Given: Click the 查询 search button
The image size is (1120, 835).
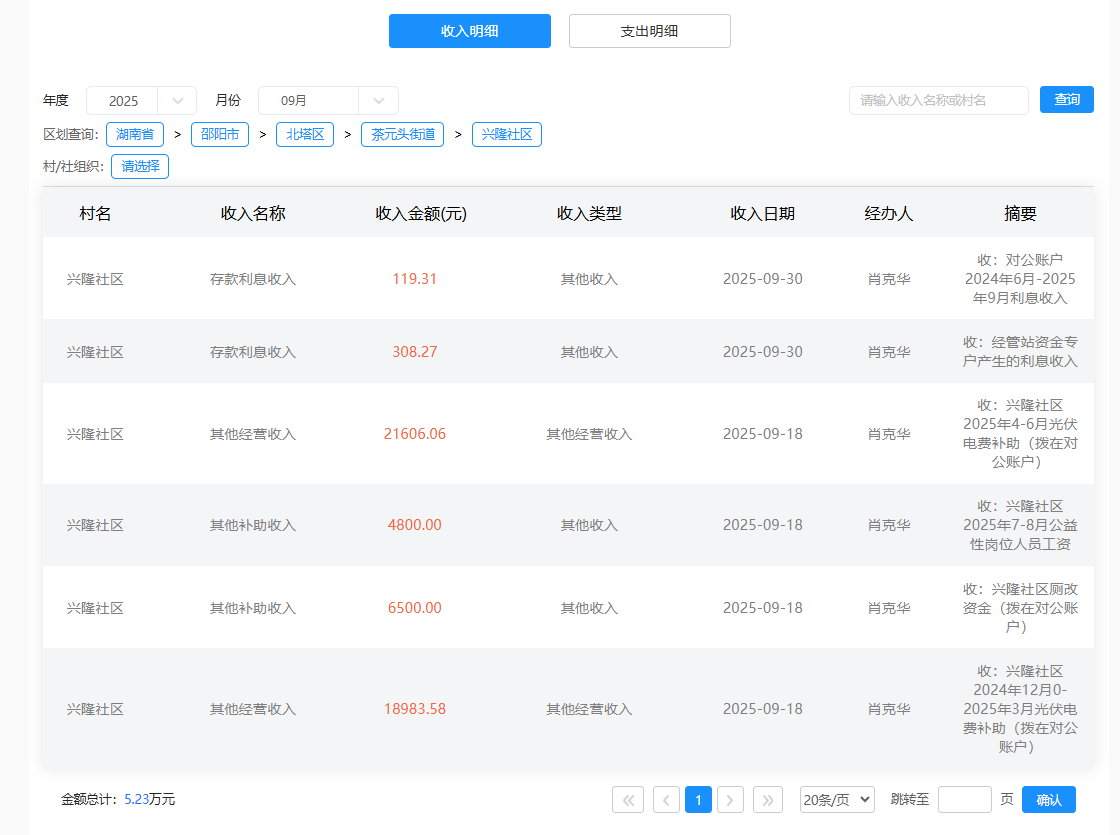Looking at the screenshot, I should point(1067,100).
